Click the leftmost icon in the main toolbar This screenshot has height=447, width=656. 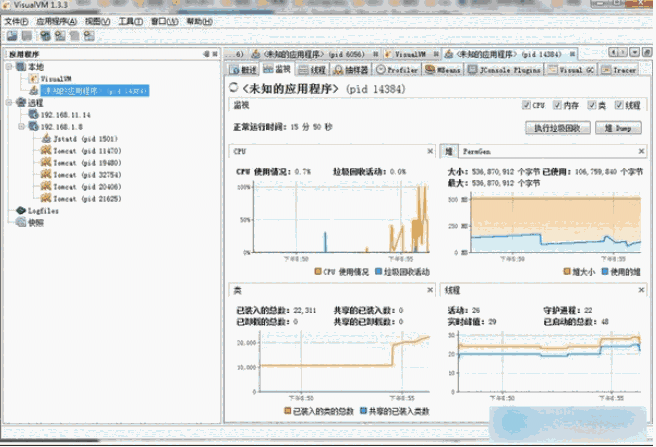click(x=12, y=36)
